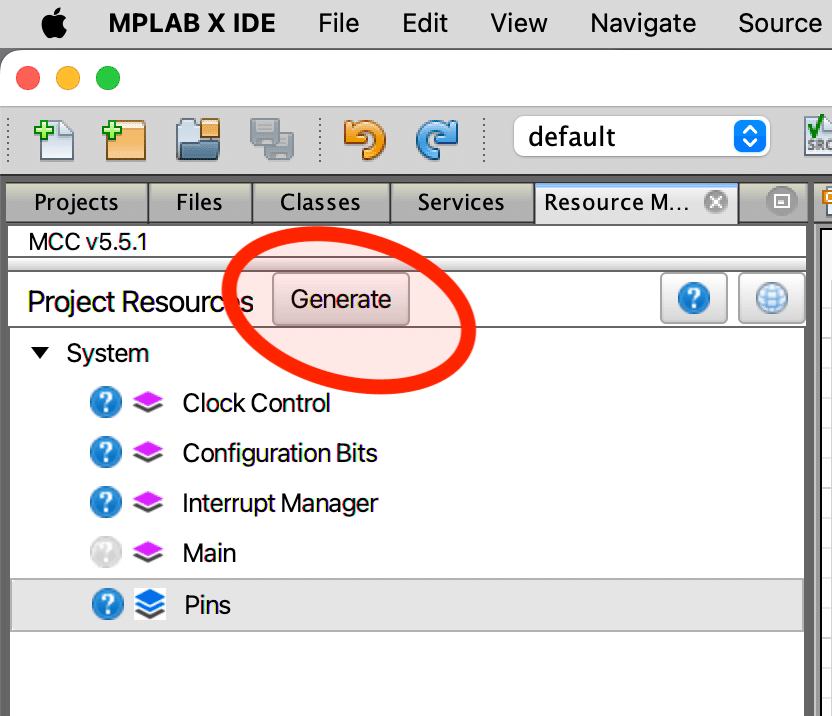
Task: Open the Edit menu
Action: click(424, 23)
